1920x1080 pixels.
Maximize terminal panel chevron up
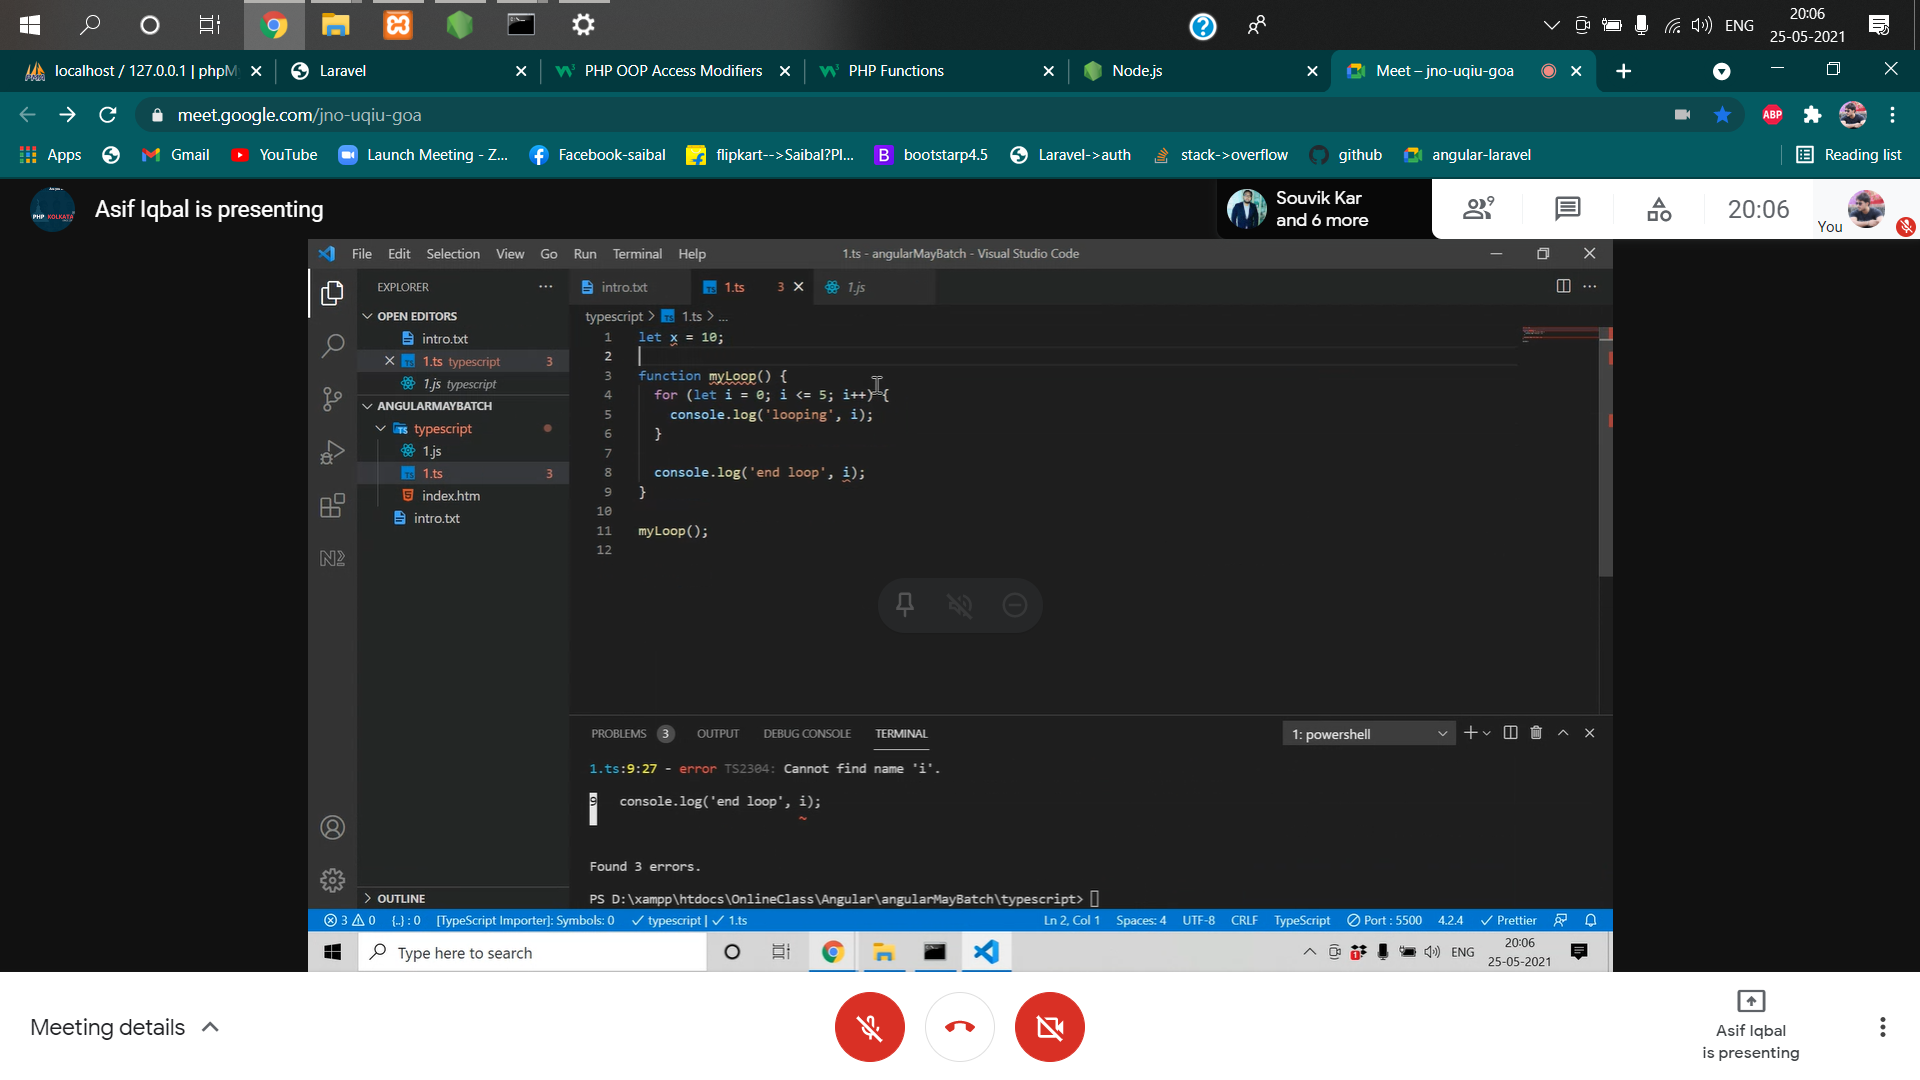[x=1563, y=733]
